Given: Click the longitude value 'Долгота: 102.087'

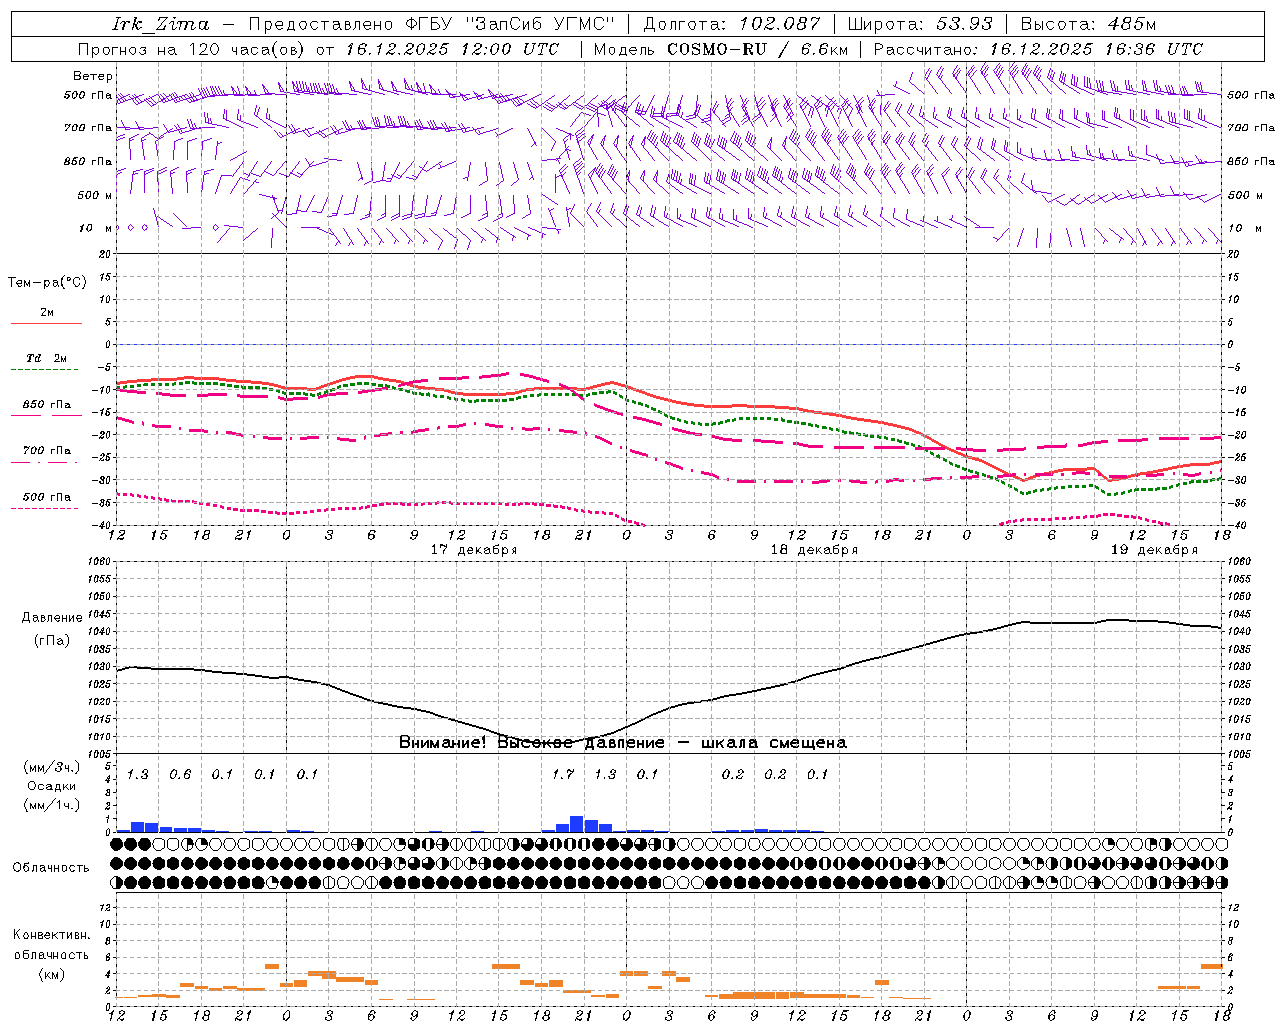Looking at the screenshot, I should pos(733,24).
